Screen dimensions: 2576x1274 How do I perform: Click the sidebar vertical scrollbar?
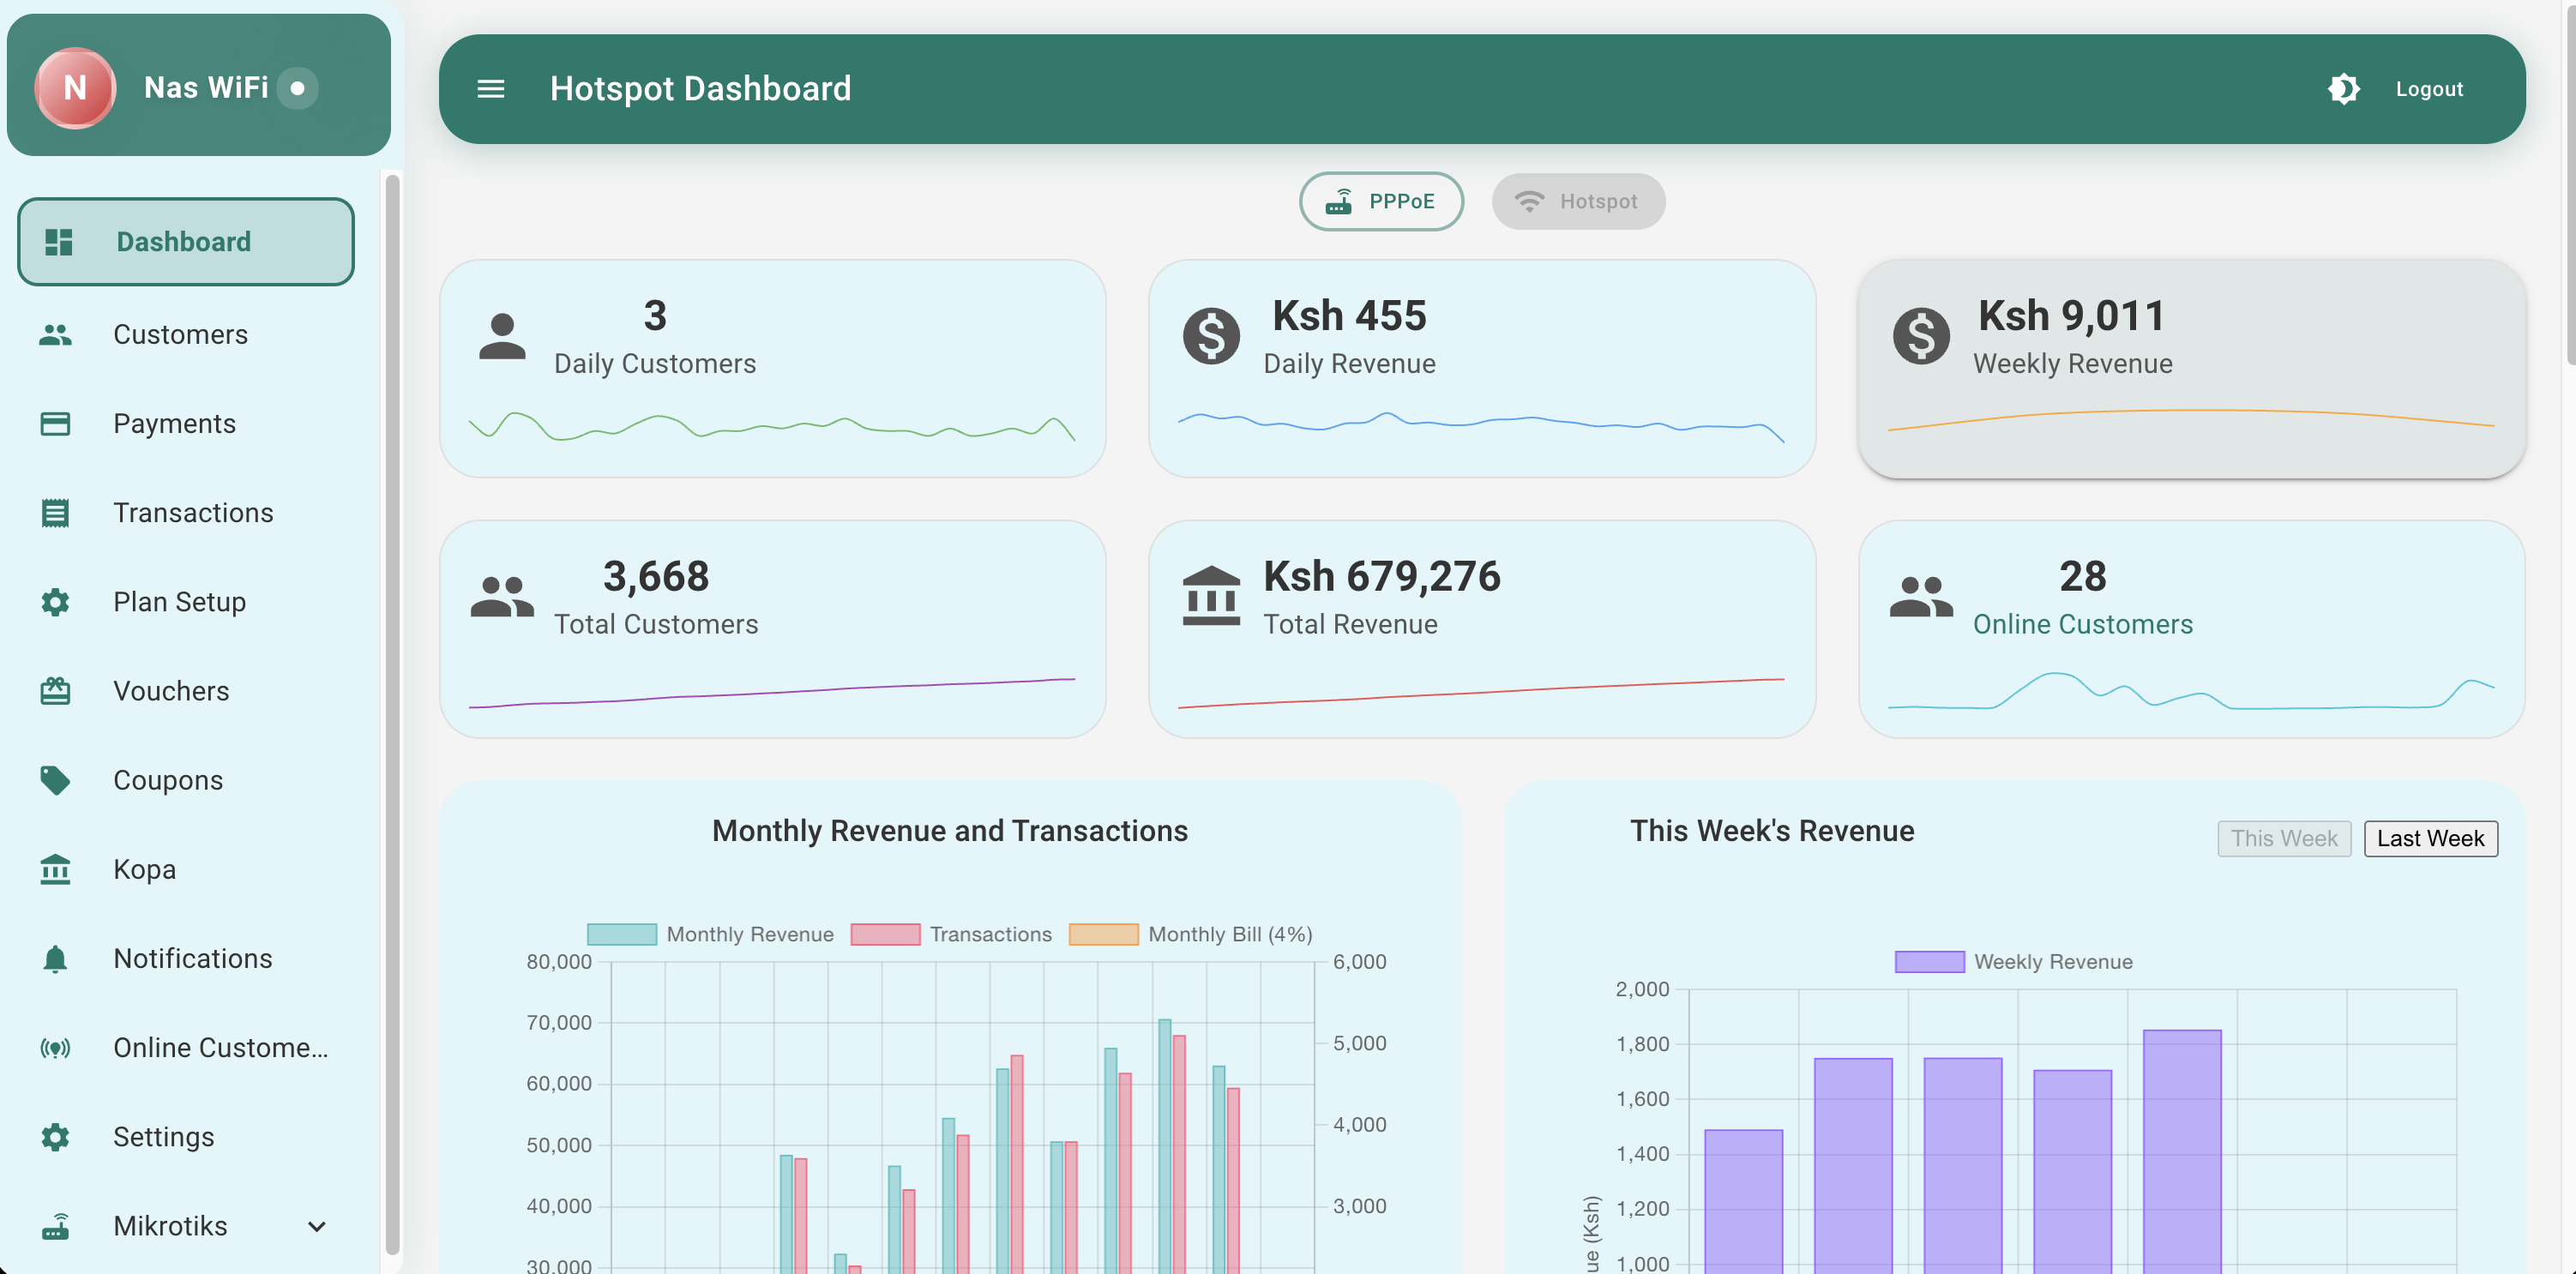(x=392, y=700)
